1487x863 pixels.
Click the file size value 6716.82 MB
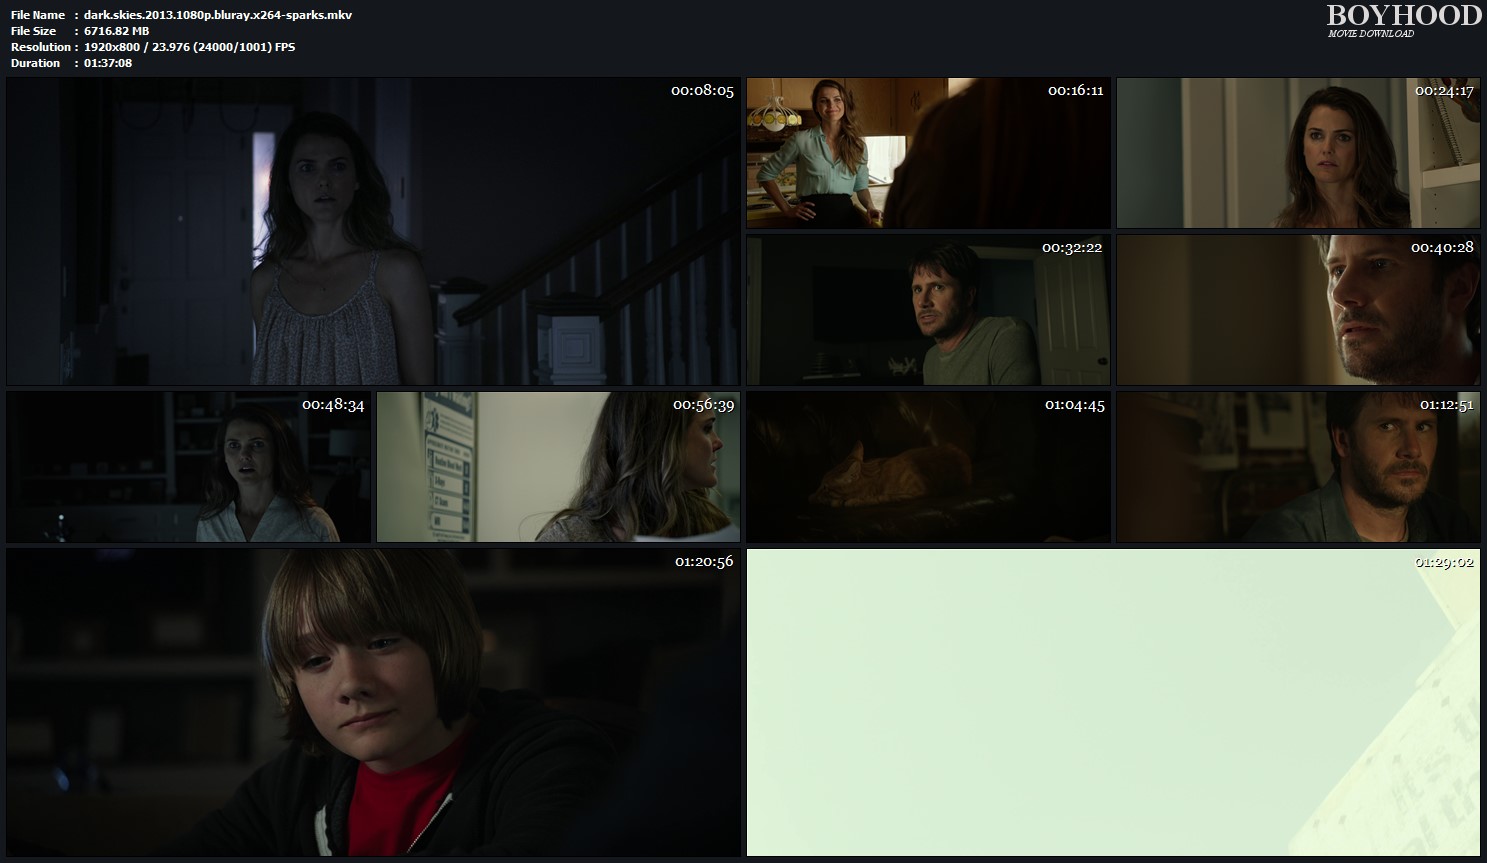117,31
